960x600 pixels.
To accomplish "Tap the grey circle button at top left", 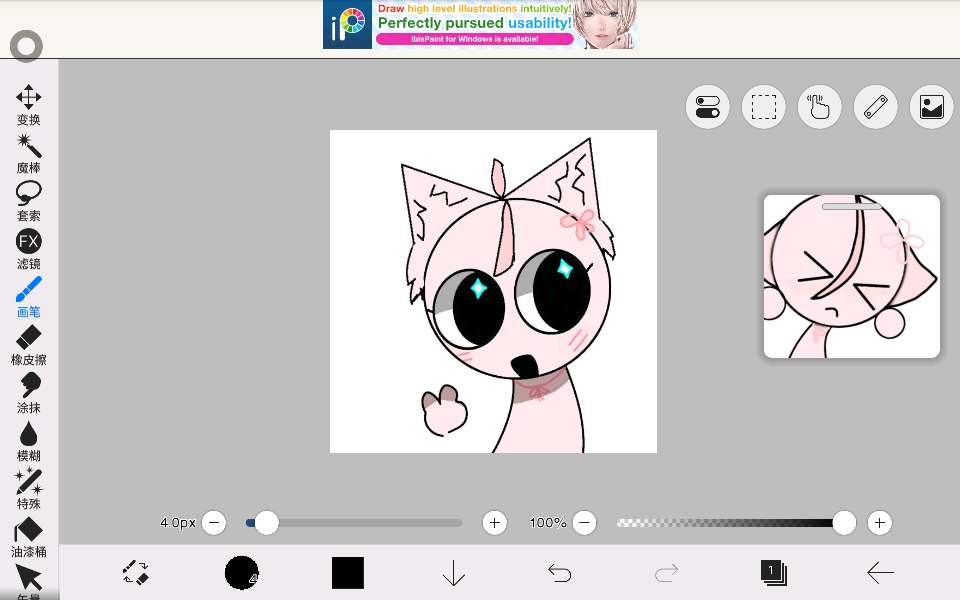I will (x=26, y=46).
